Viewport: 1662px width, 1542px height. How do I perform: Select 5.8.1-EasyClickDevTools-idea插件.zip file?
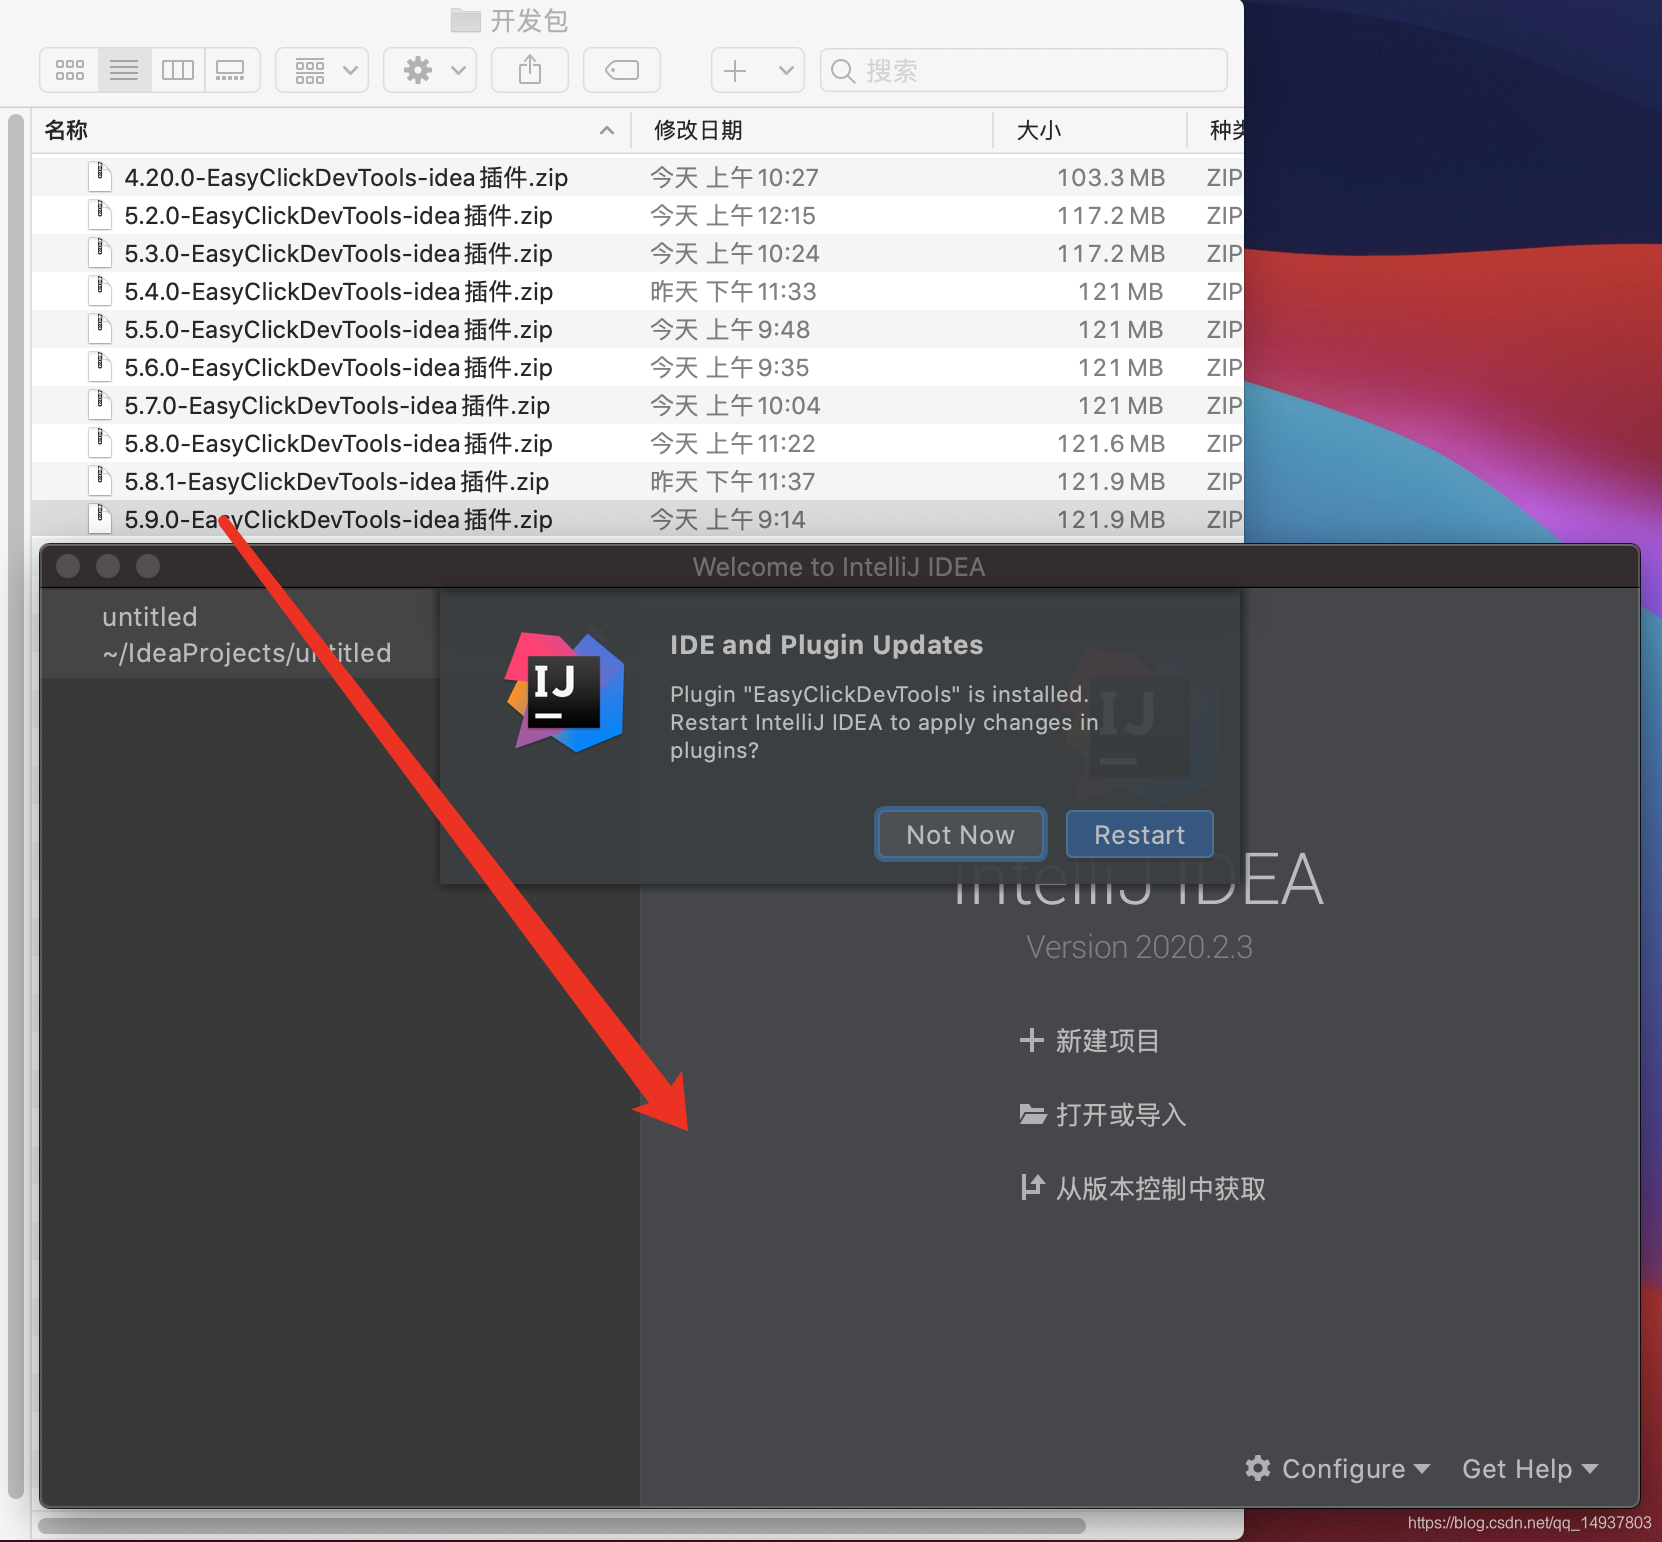point(337,481)
